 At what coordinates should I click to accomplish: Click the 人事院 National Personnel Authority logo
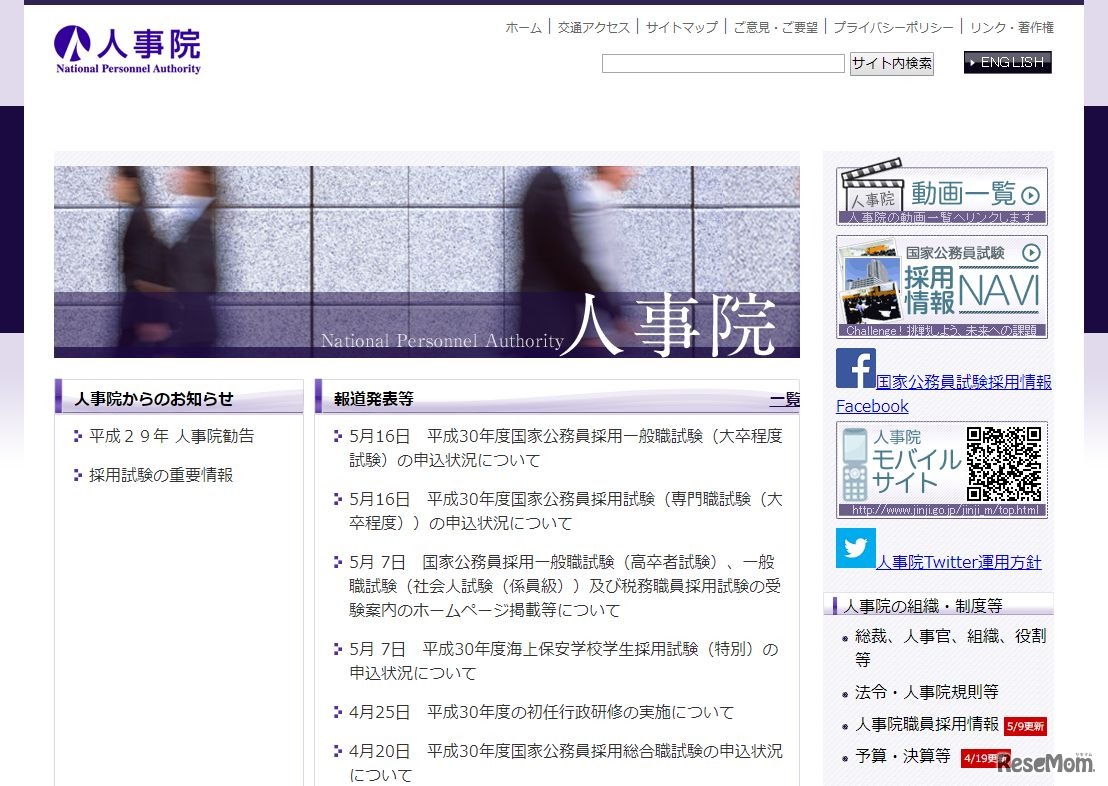pyautogui.click(x=128, y=49)
